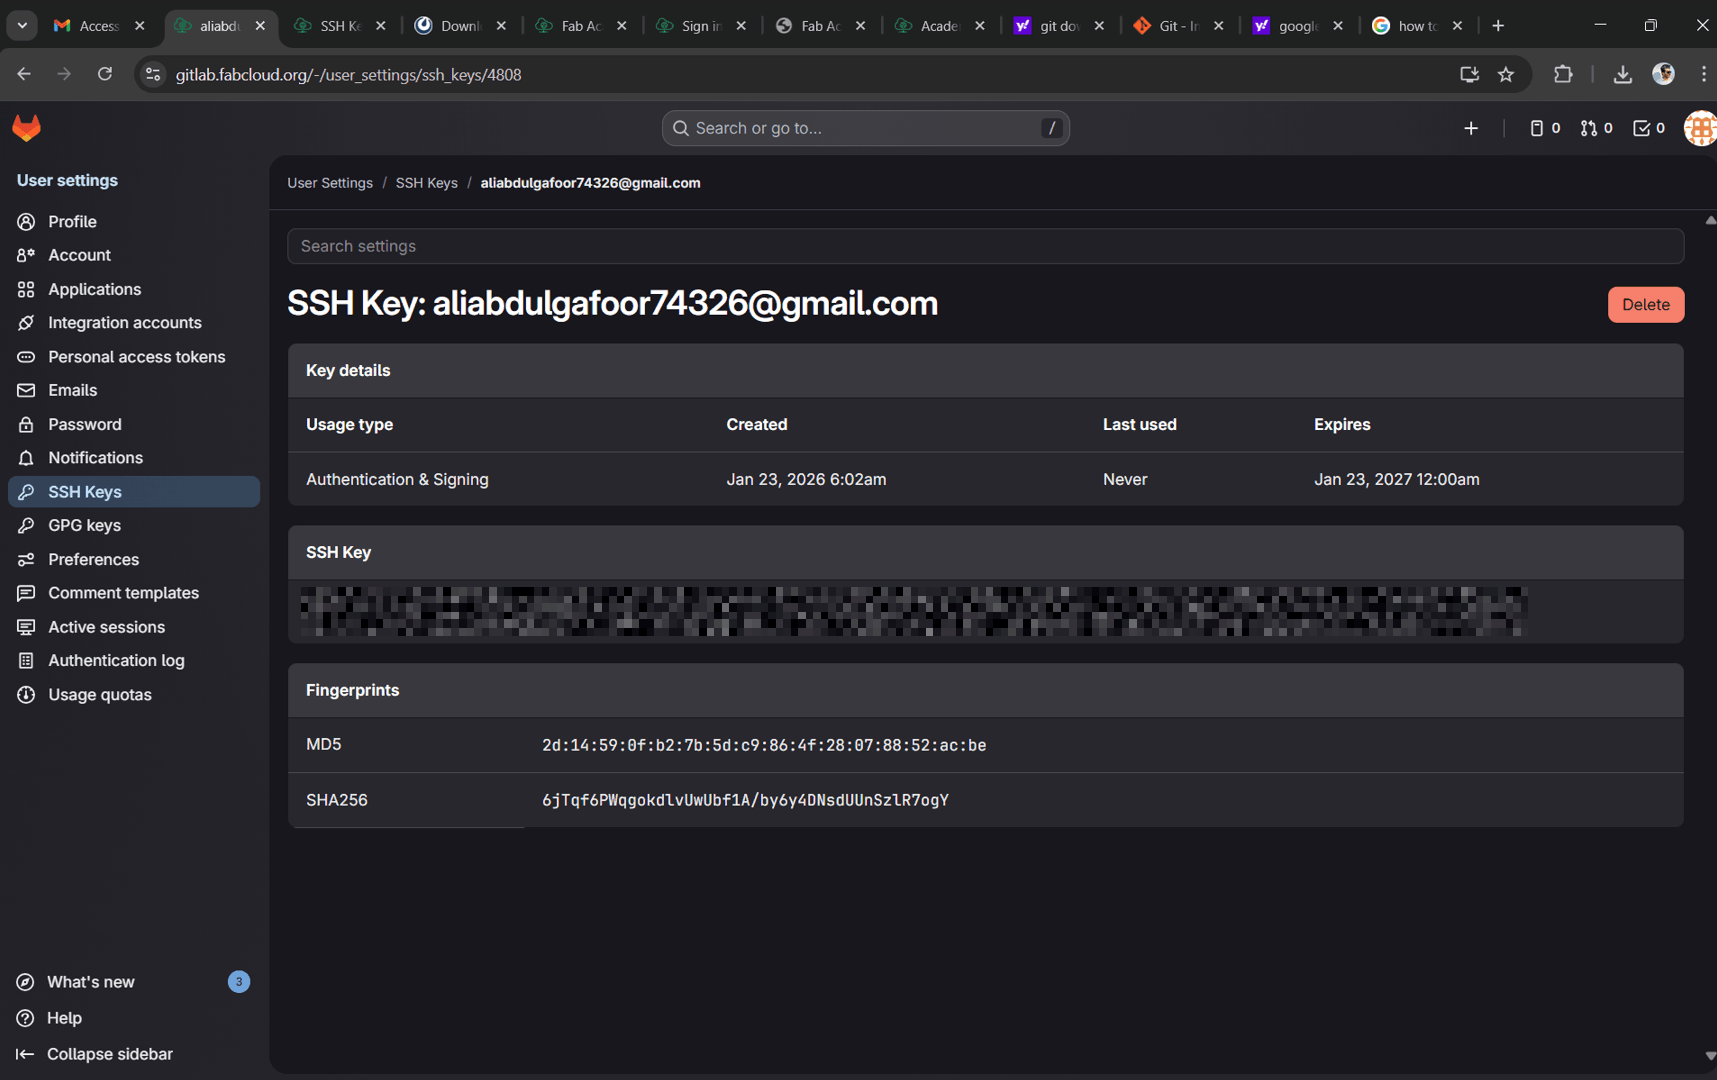The image size is (1717, 1080).
Task: Switch to the Sign in tab
Action: [700, 26]
